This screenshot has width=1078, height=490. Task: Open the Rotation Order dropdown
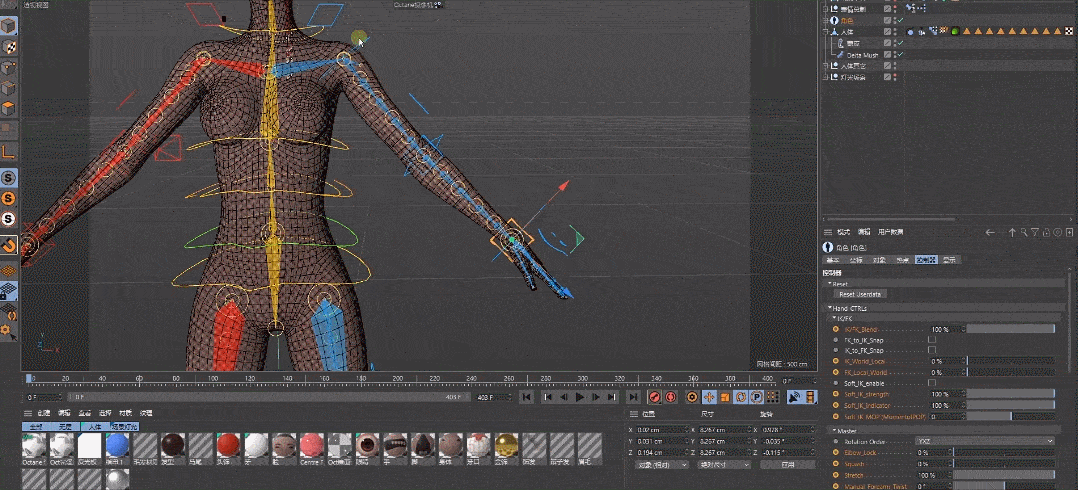(985, 441)
